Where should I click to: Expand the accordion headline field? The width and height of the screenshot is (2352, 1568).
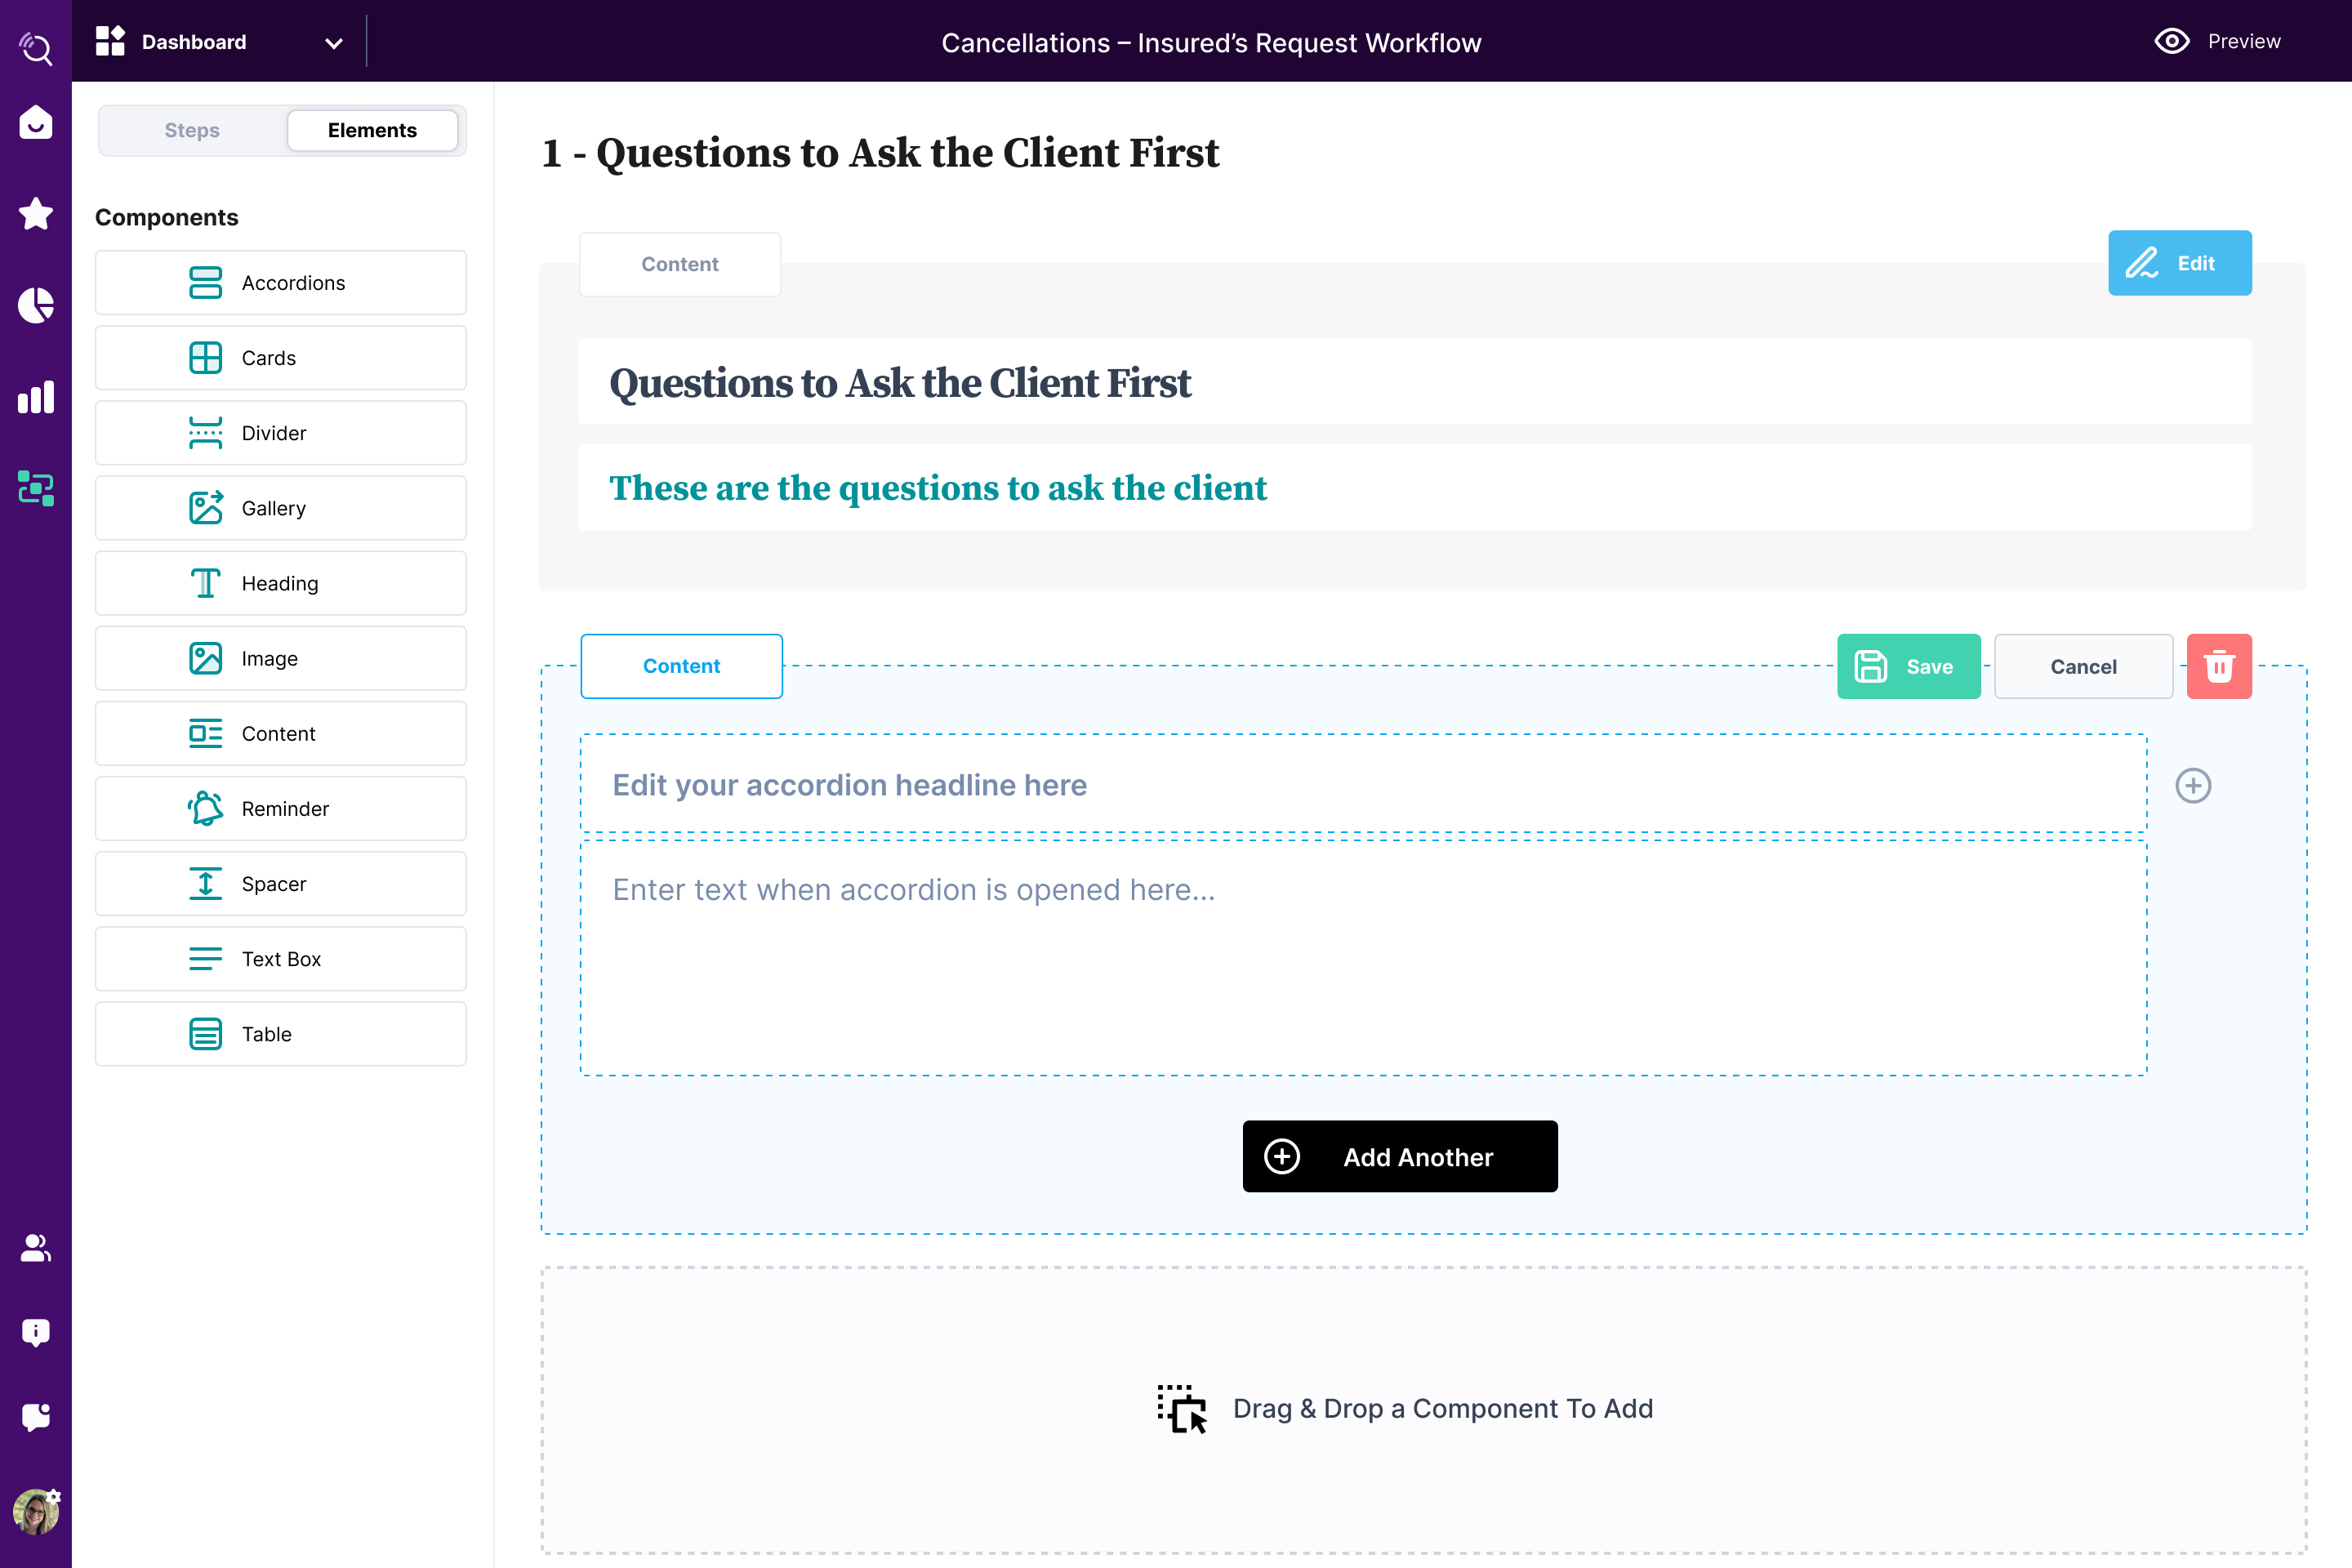coord(2193,784)
